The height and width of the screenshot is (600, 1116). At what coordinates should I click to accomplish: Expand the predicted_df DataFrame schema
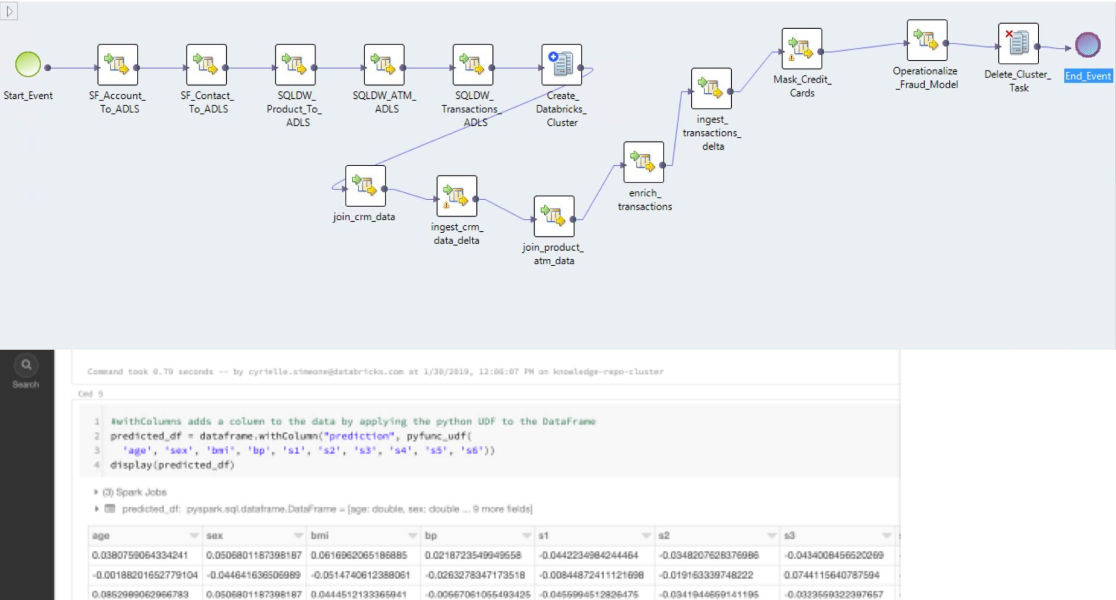pyautogui.click(x=96, y=509)
